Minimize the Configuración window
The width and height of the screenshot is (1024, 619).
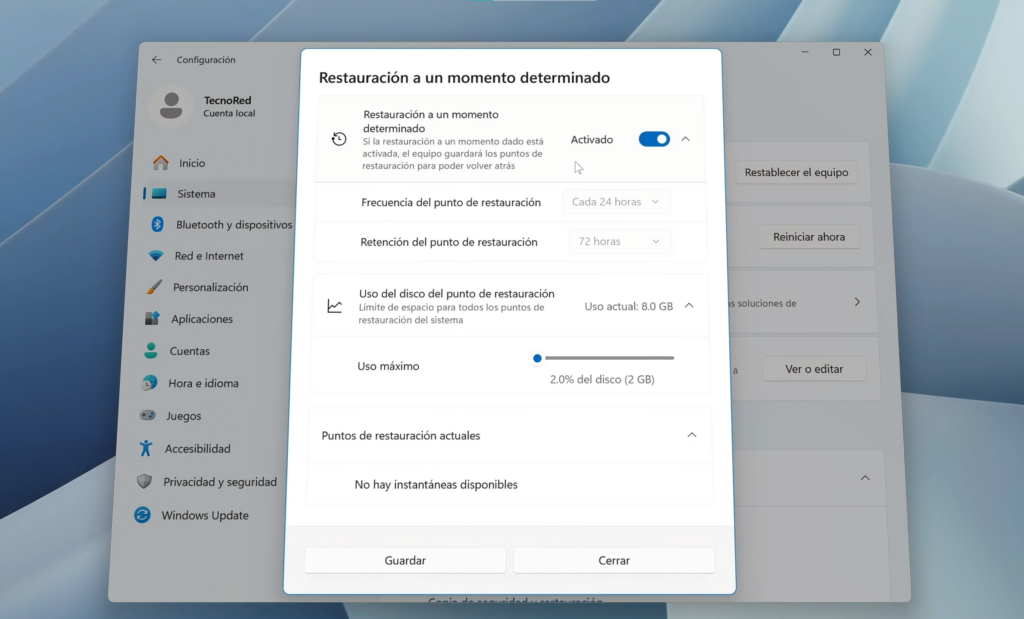tap(805, 52)
